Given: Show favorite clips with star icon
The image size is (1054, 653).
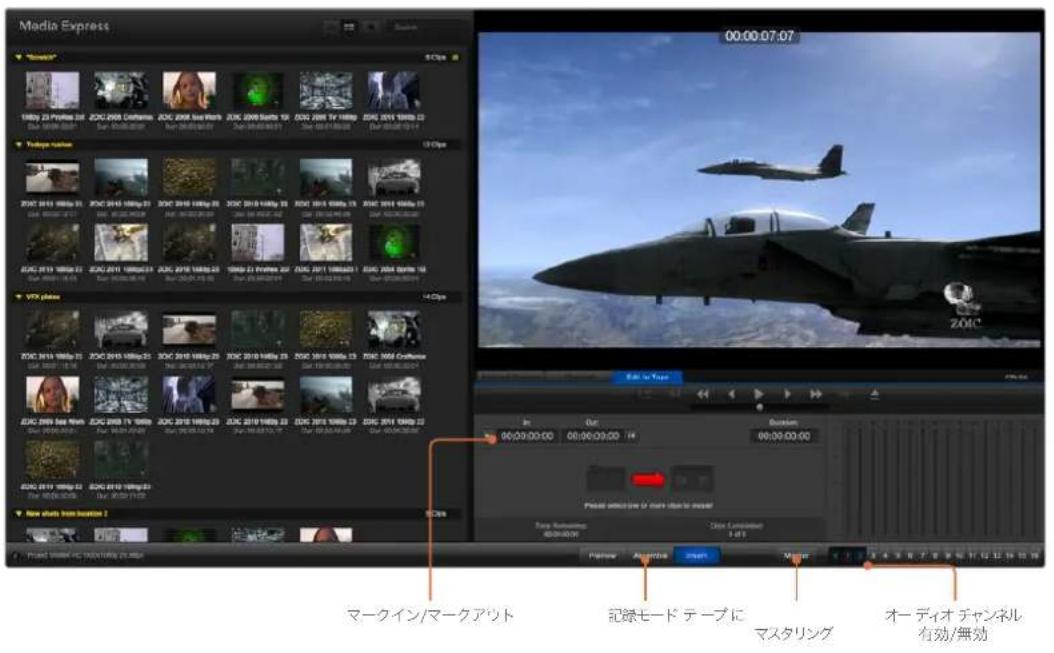Looking at the screenshot, I should tap(370, 28).
